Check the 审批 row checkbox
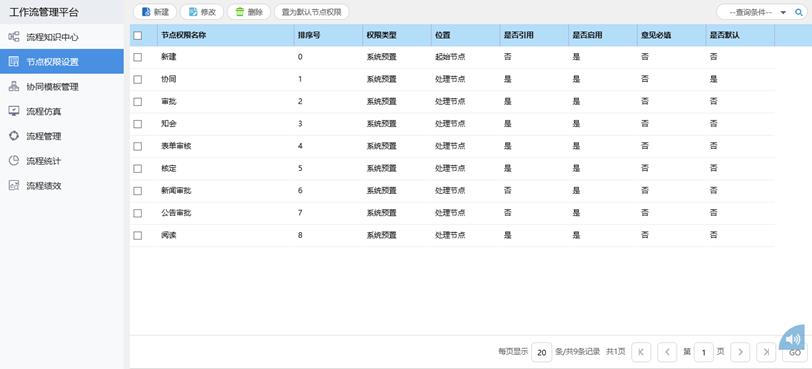 coord(137,102)
